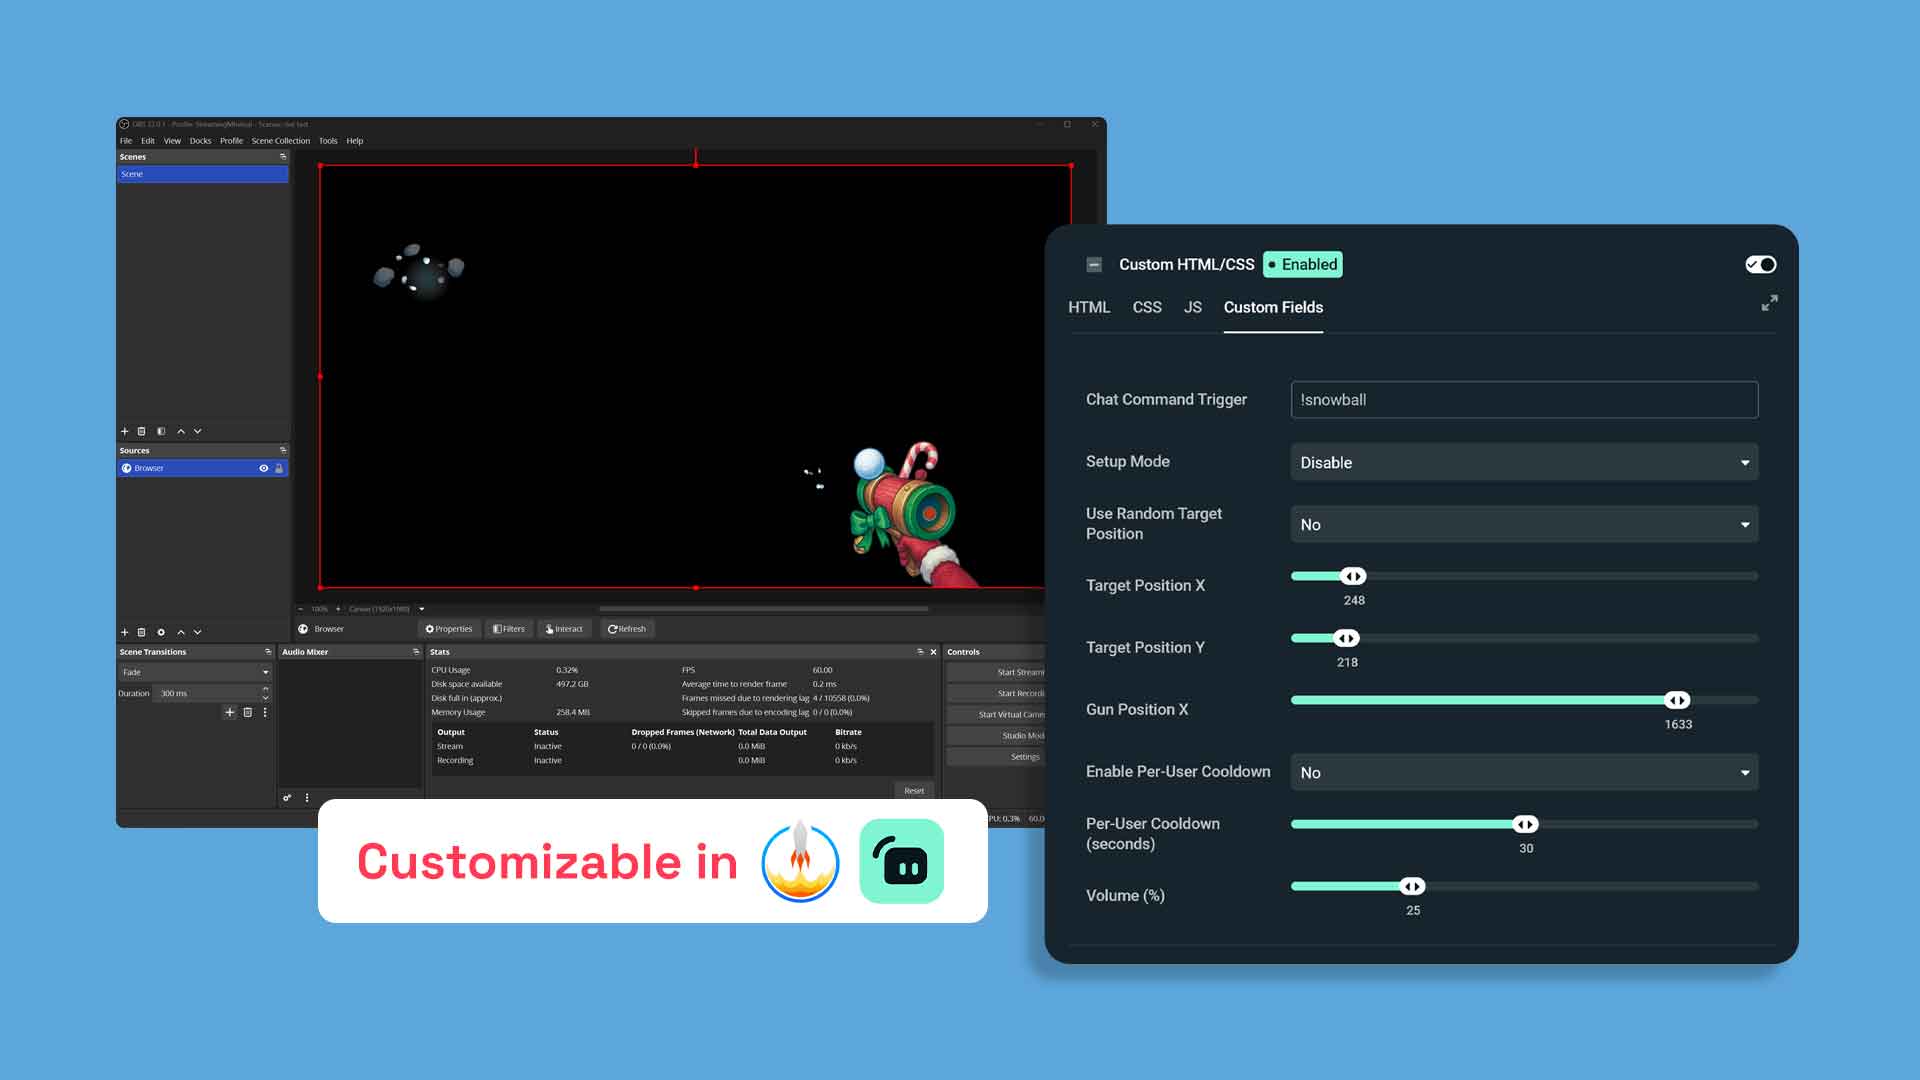Reset the stats with the Reset button
This screenshot has height=1080, width=1920.
[913, 790]
